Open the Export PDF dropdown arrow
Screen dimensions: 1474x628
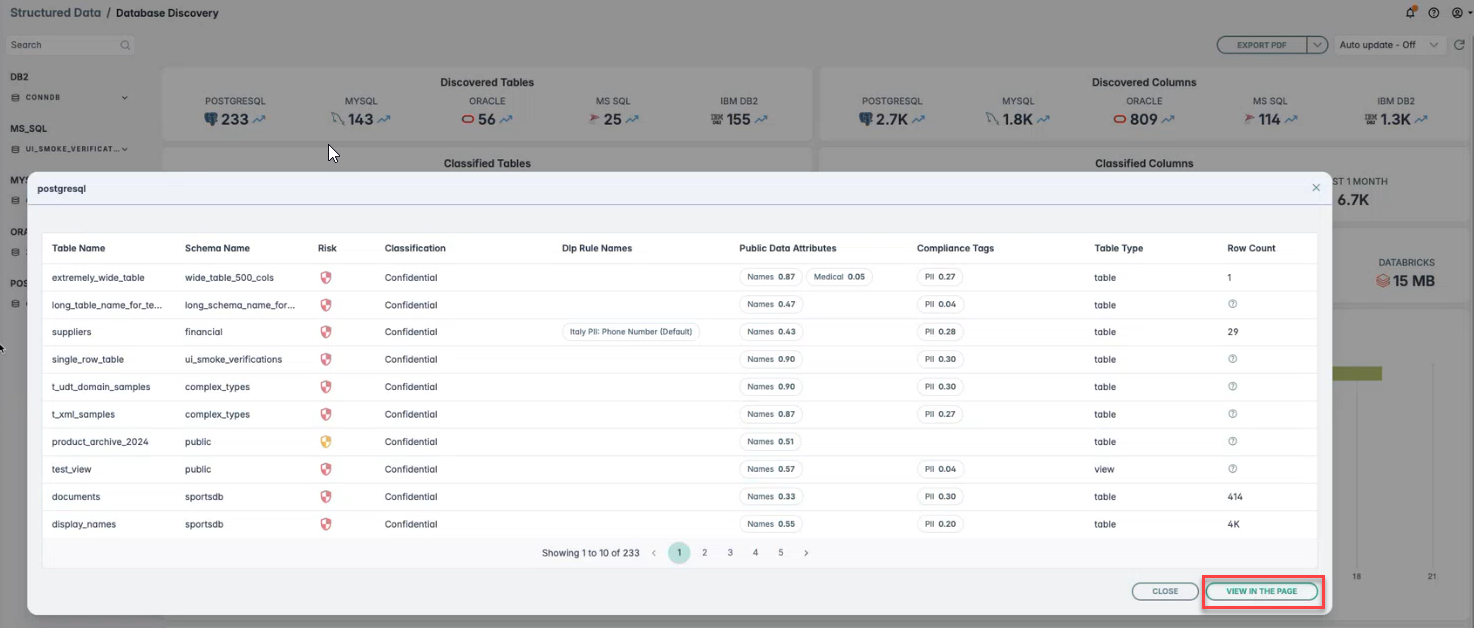(1318, 45)
